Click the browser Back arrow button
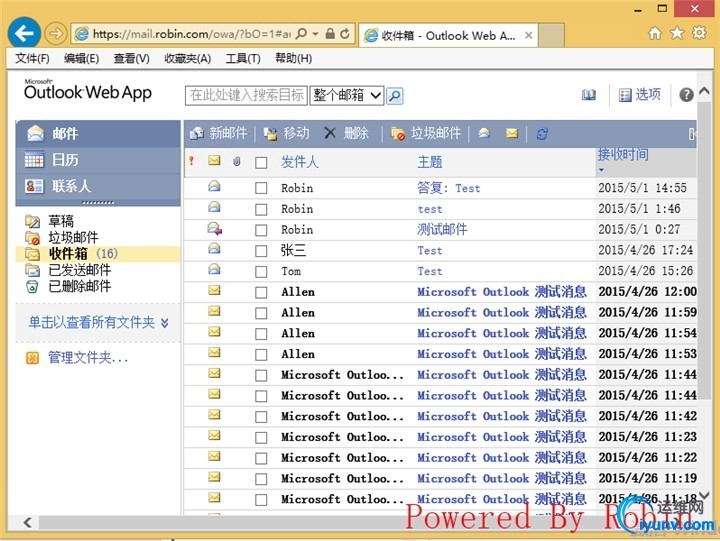 click(24, 33)
